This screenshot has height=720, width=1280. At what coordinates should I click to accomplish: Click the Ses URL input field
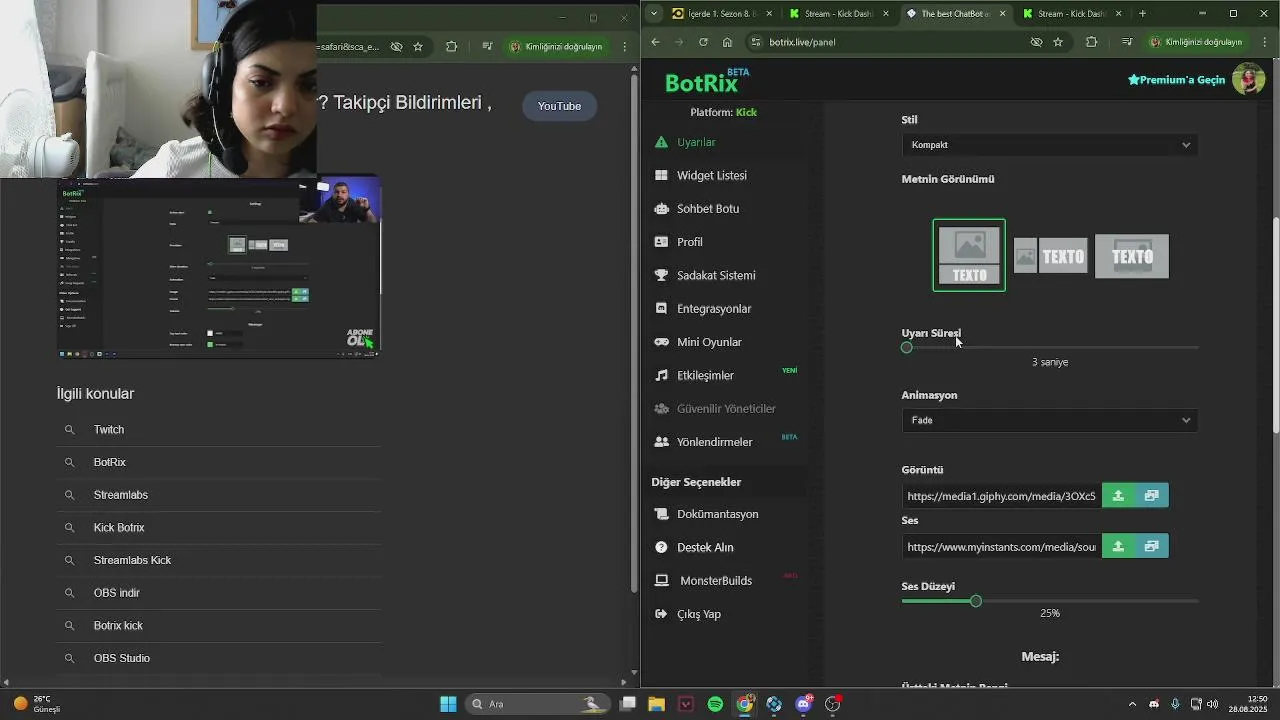[1001, 546]
